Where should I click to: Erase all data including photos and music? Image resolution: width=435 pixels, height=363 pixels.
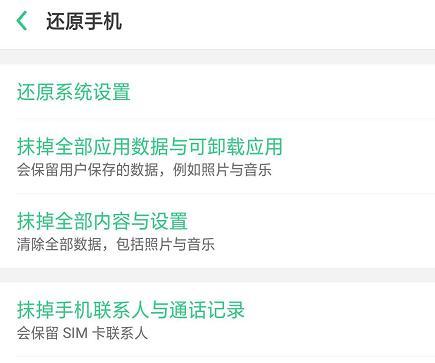tap(217, 231)
